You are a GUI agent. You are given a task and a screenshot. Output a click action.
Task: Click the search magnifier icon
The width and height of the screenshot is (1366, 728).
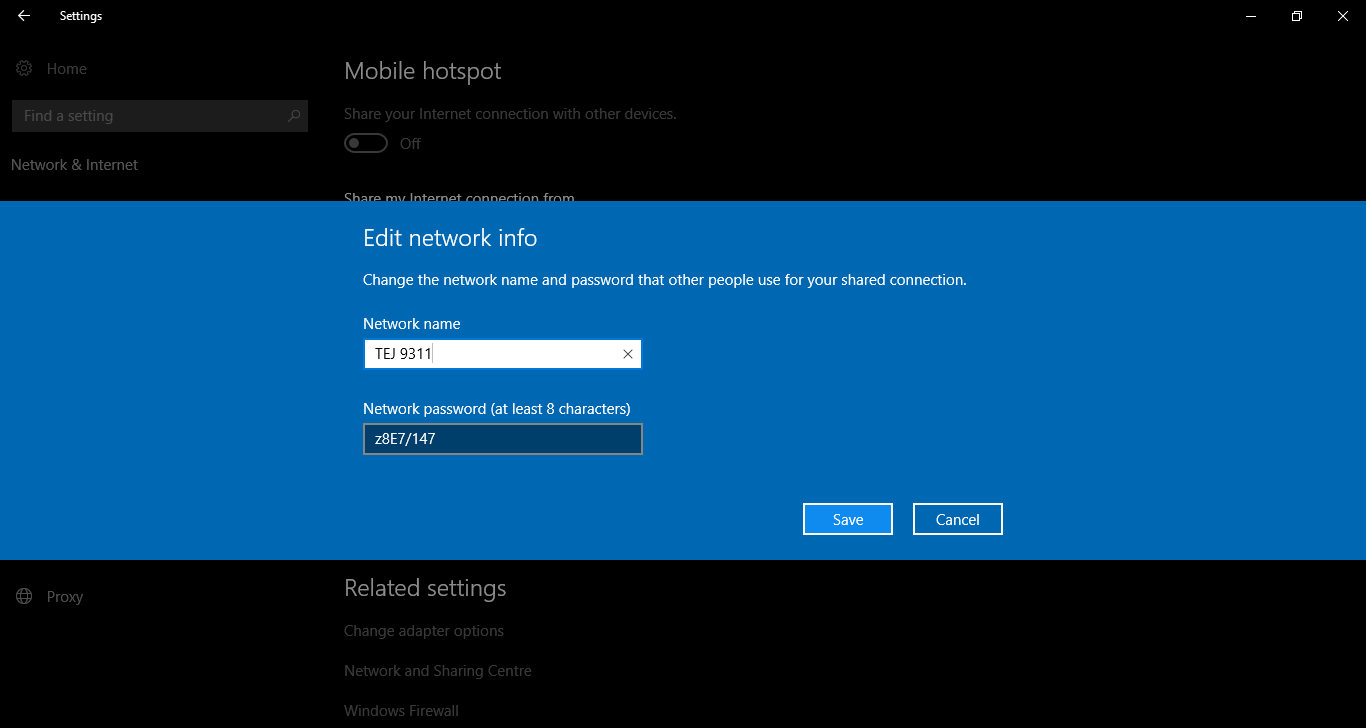point(294,116)
